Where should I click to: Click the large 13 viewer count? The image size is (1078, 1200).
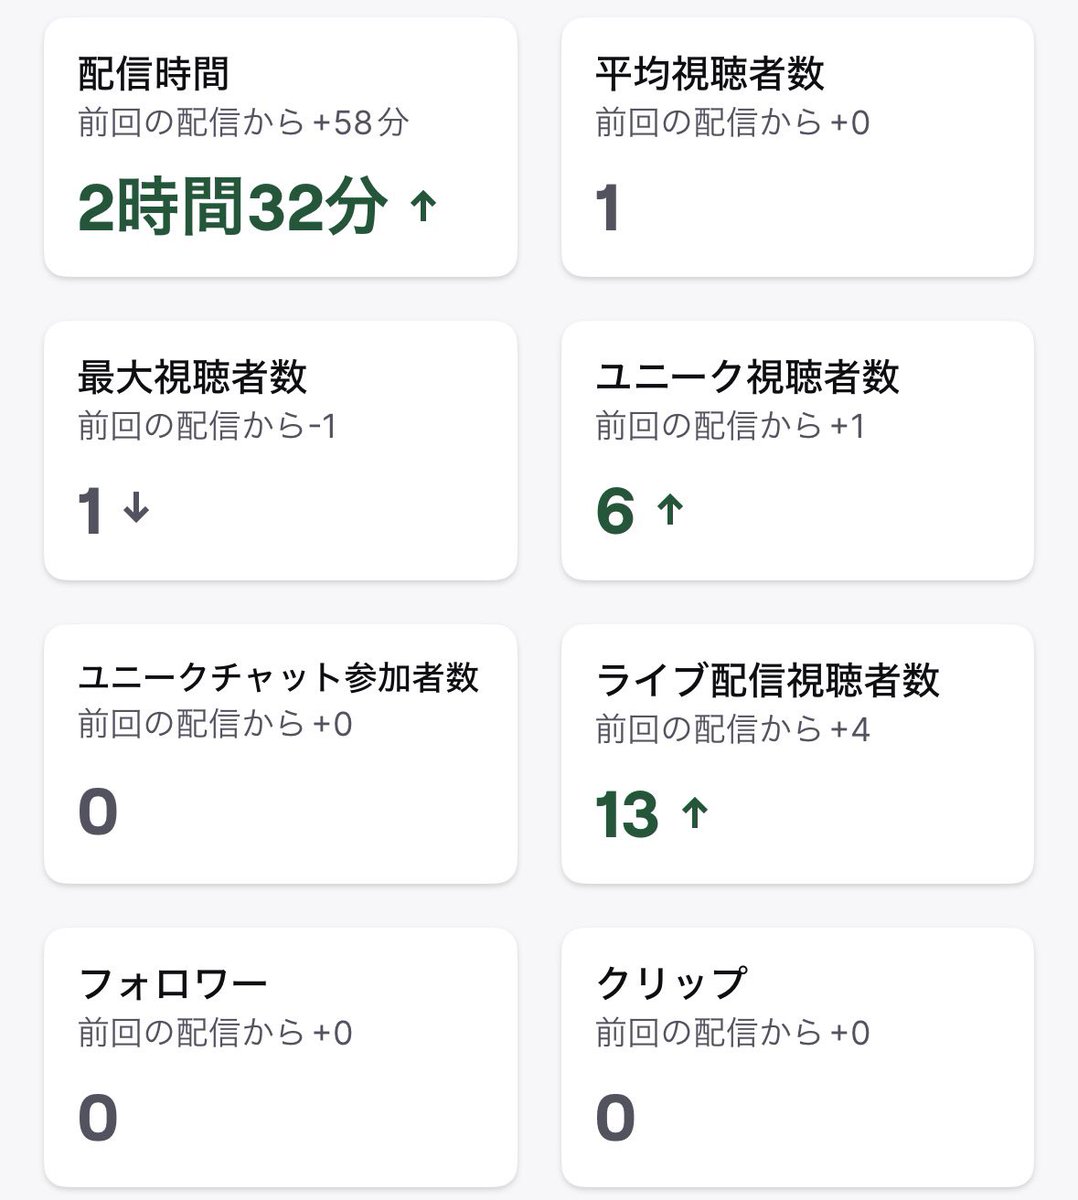tap(627, 814)
